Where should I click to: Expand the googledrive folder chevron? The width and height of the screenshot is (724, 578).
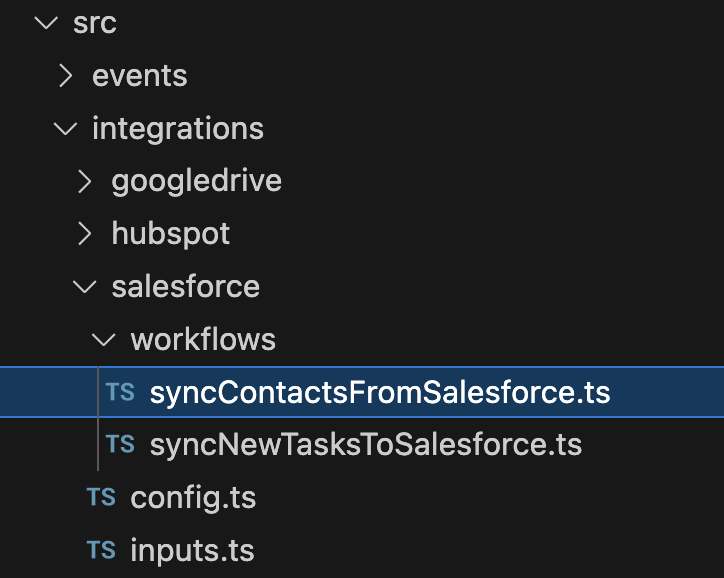[84, 181]
